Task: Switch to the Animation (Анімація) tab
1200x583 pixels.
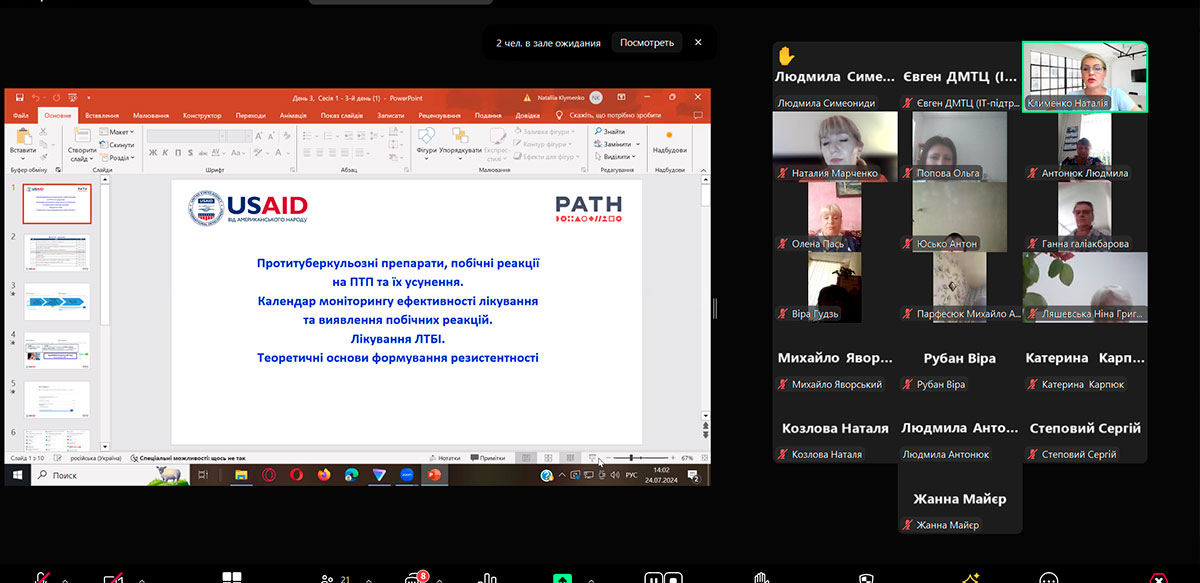Action: (293, 115)
